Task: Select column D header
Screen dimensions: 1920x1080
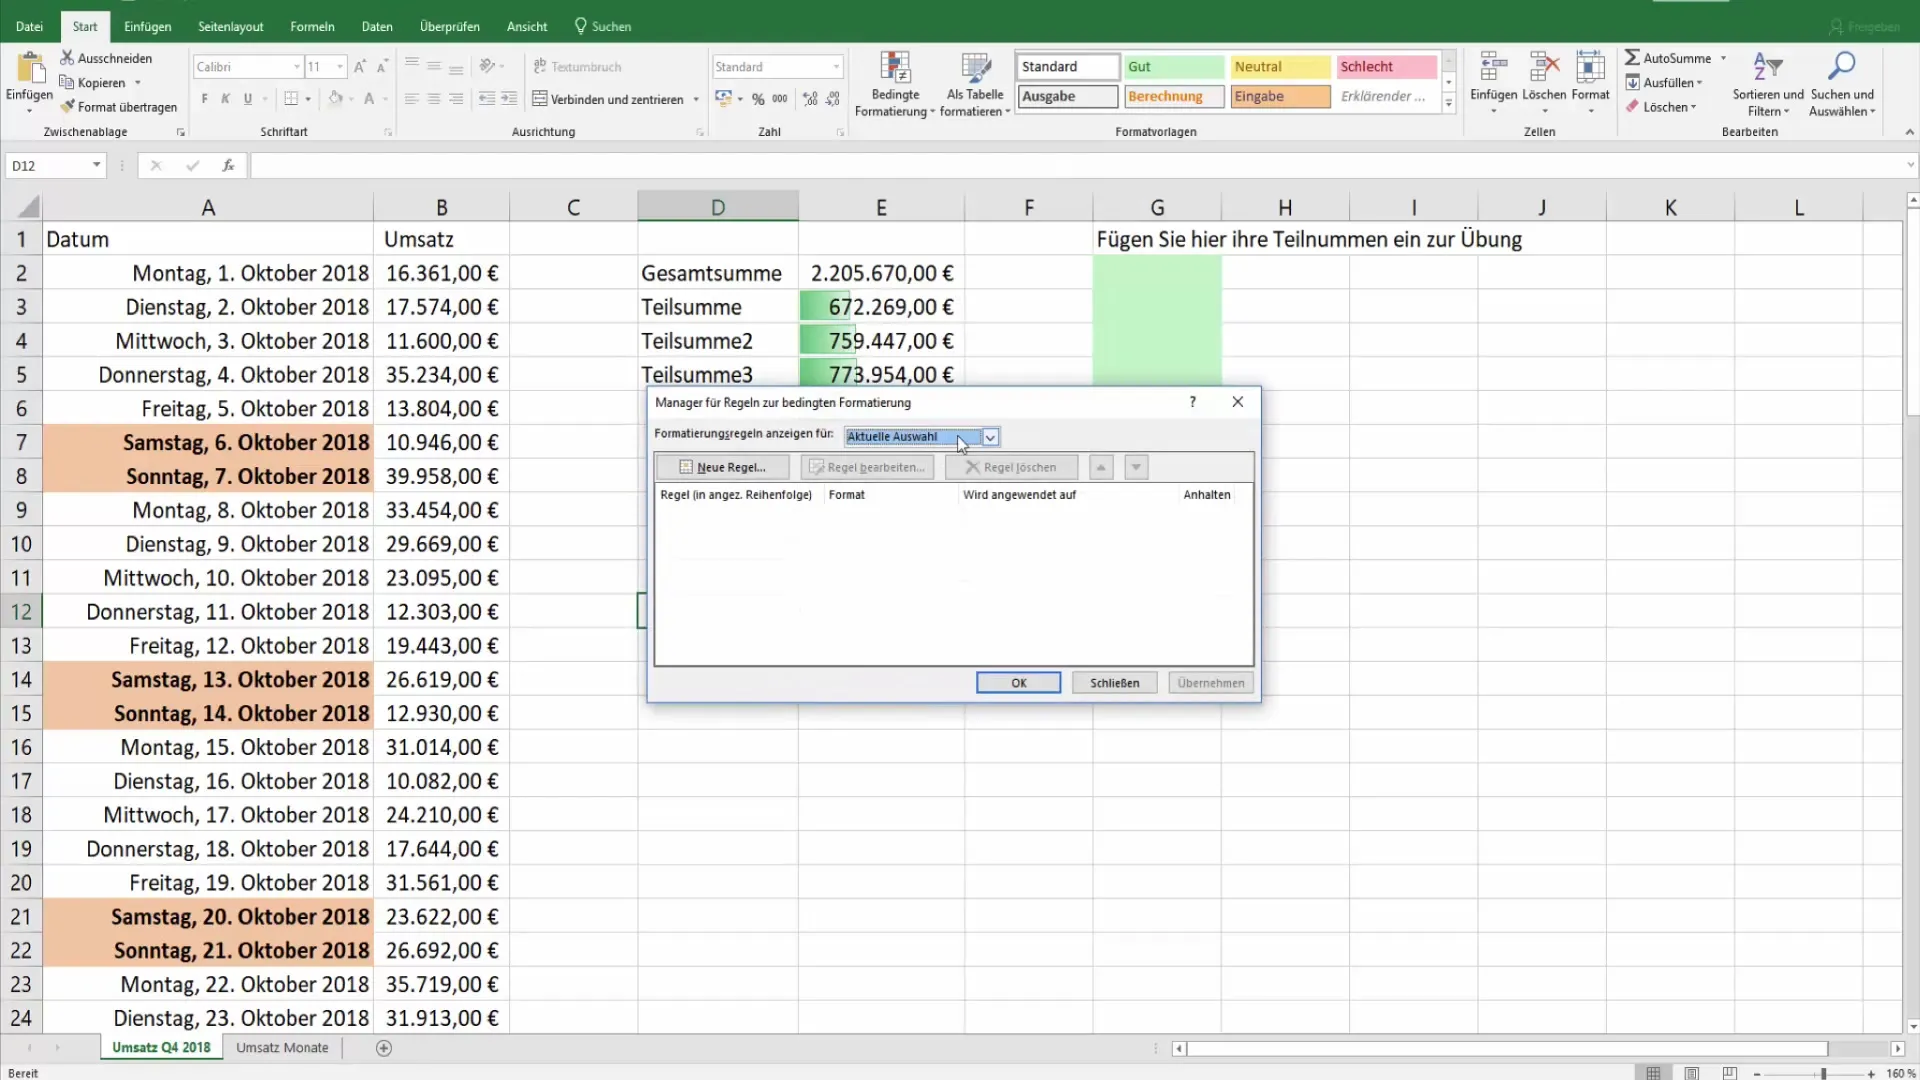Action: [718, 207]
